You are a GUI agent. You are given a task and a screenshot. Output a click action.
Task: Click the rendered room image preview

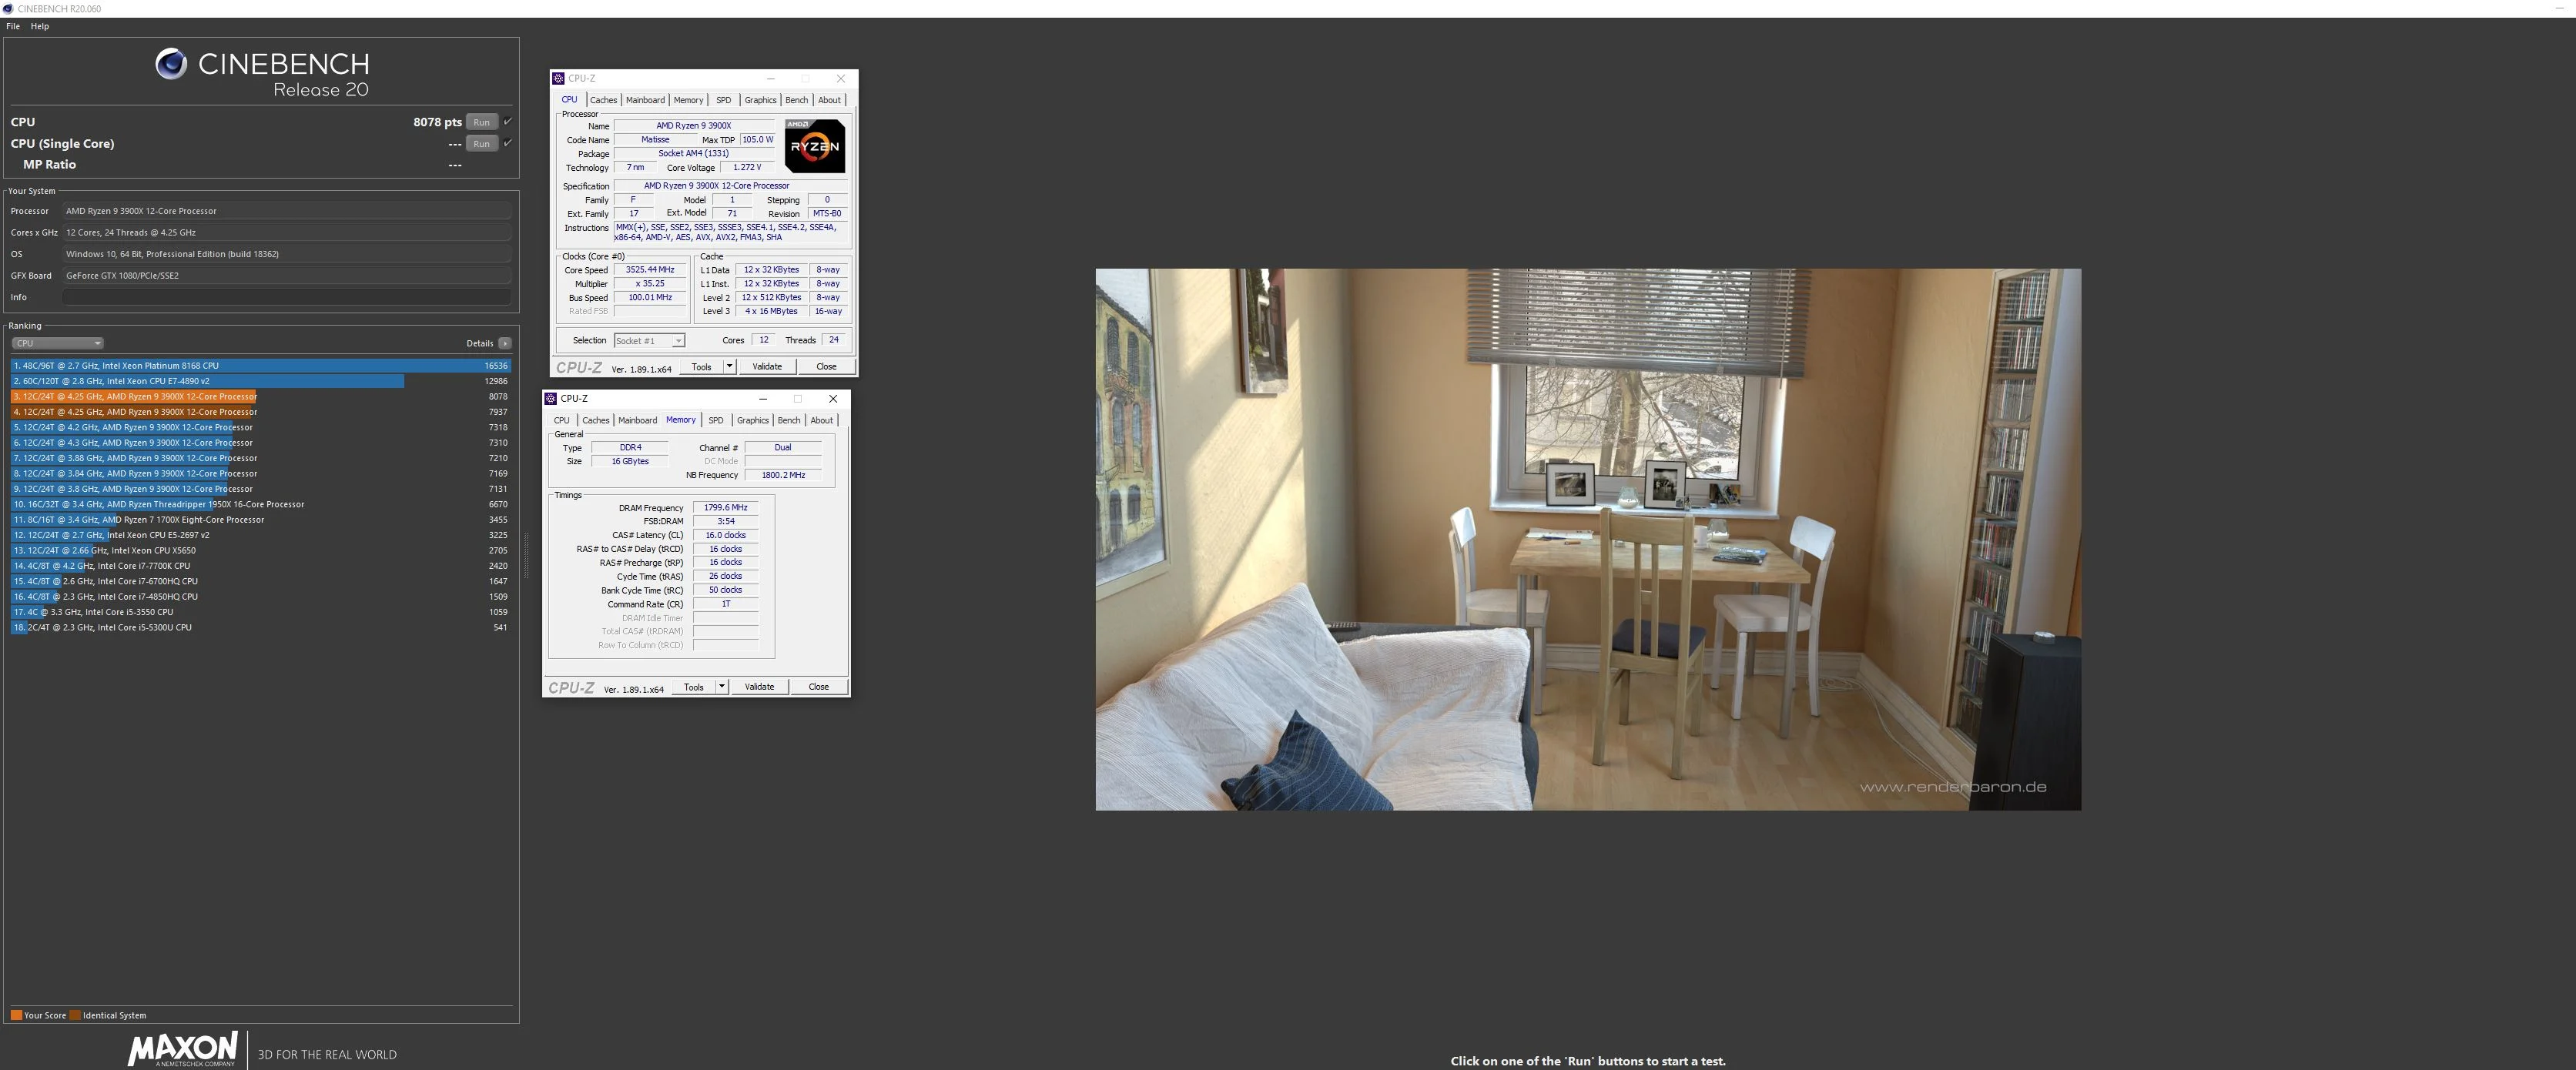pos(1588,539)
